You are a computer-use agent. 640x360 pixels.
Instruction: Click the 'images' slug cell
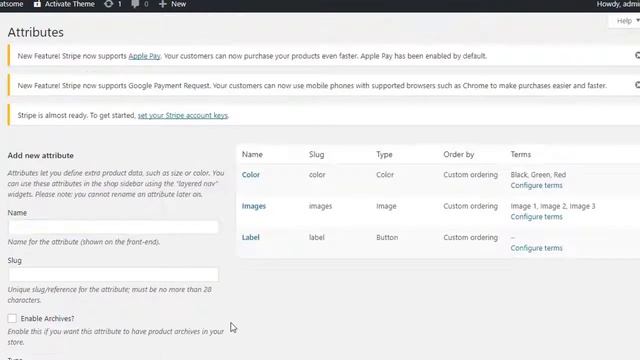320,206
